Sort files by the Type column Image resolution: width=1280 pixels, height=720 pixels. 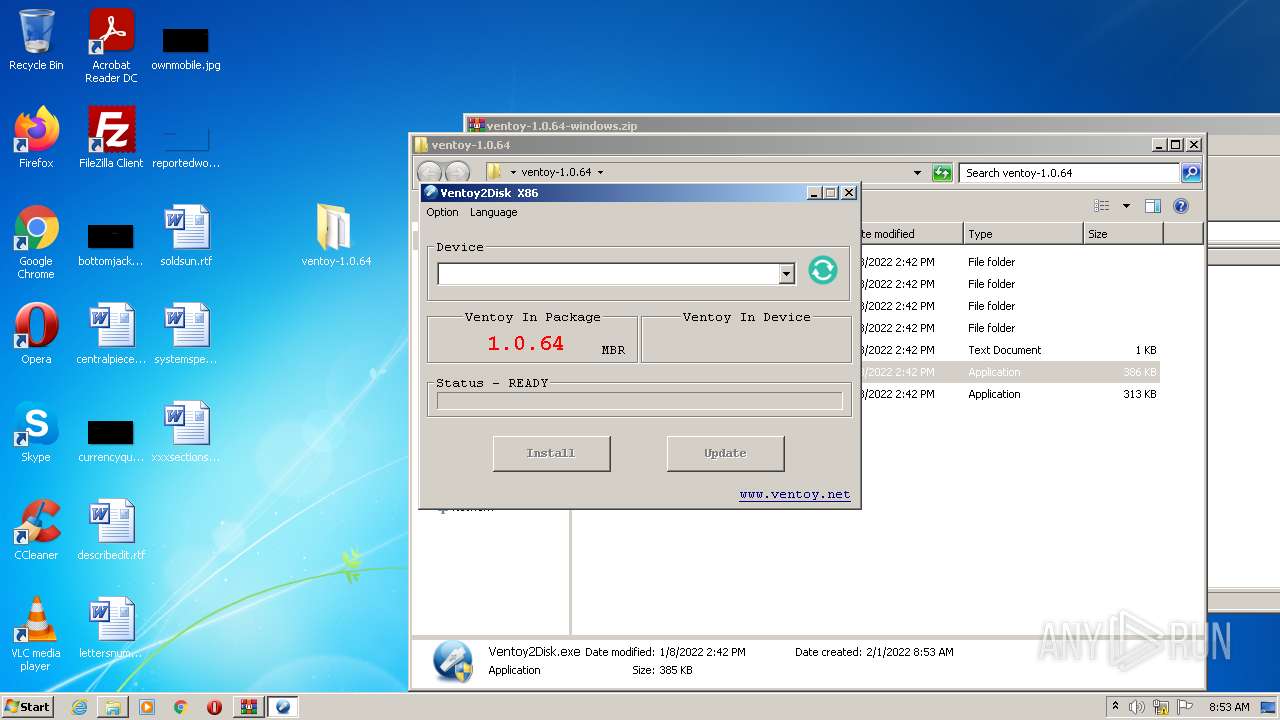(1023, 234)
